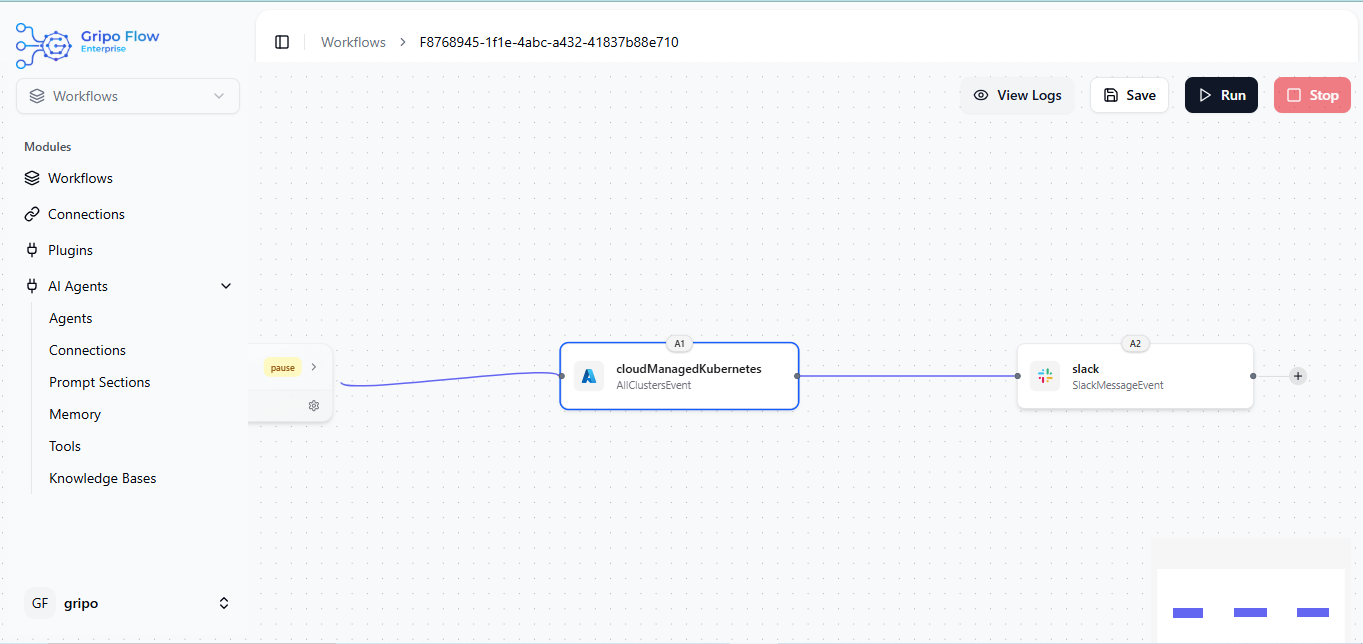Collapse the AI Agents section chevron
Image resolution: width=1363 pixels, height=644 pixels.
click(x=226, y=286)
